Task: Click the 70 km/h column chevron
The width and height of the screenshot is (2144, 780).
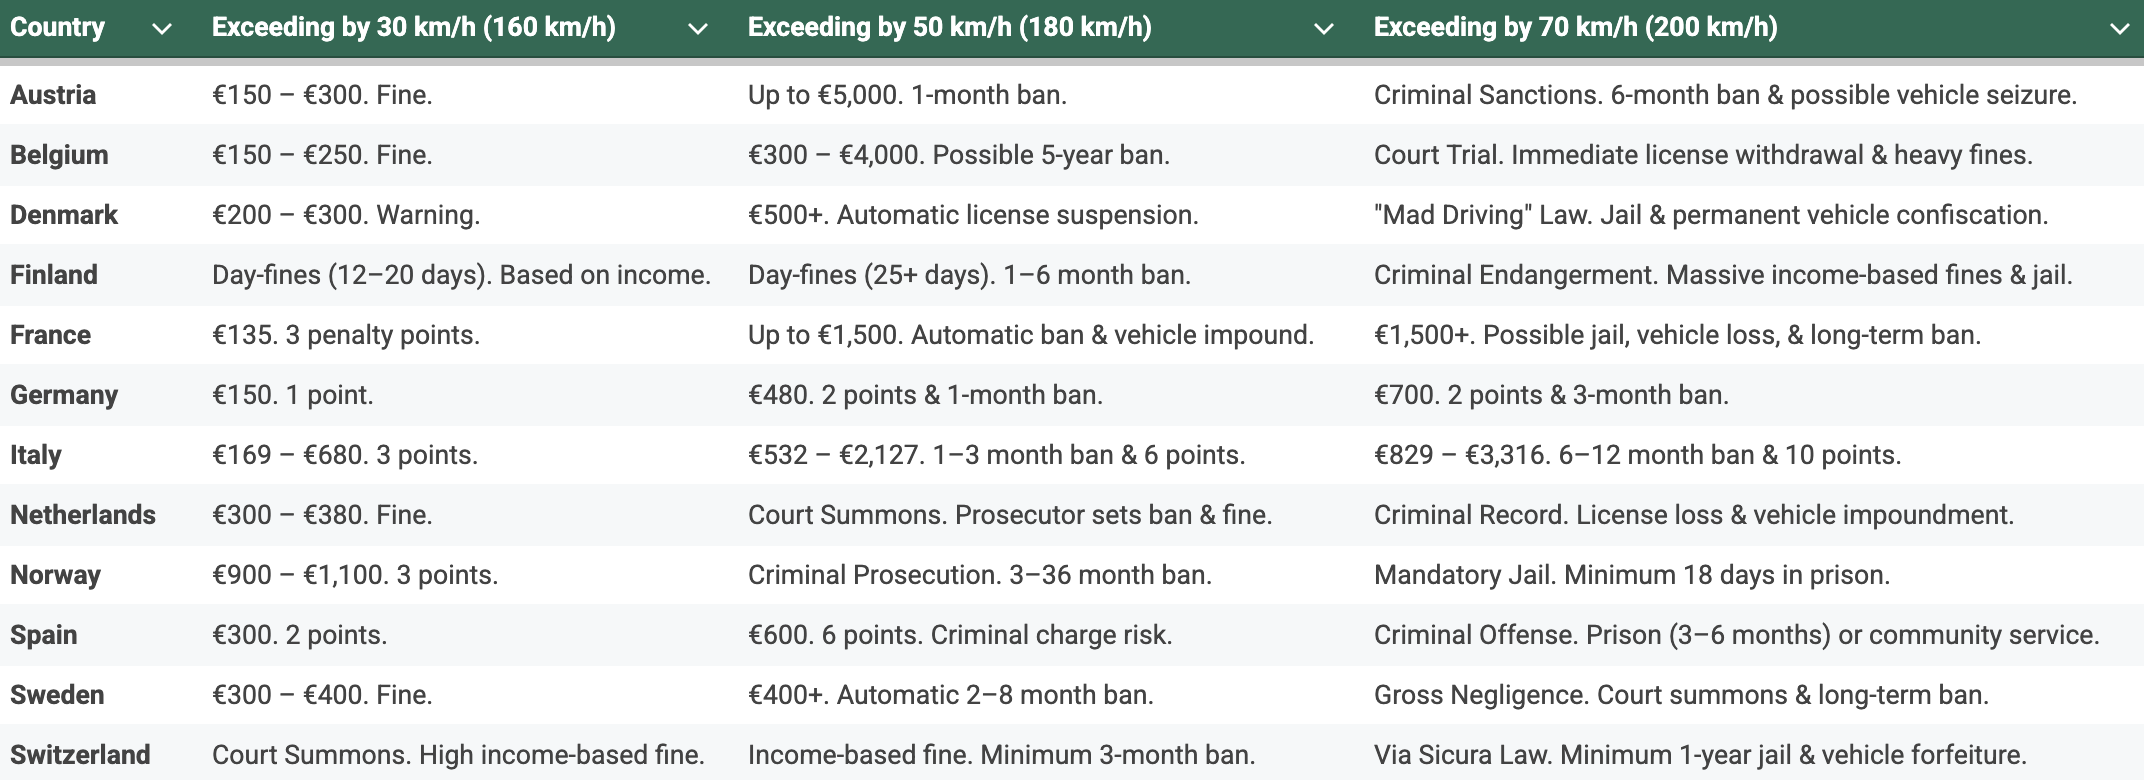Action: pos(2119,29)
